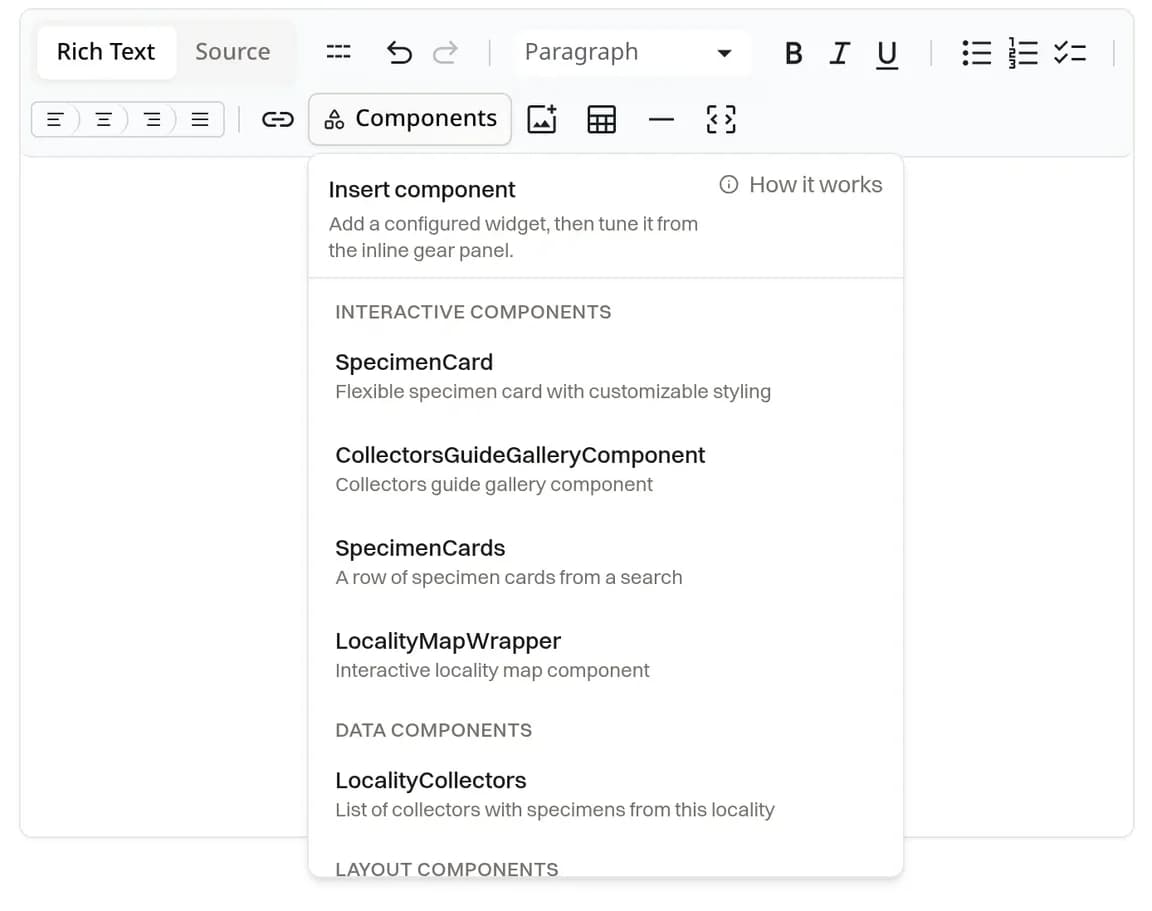Click 'Collectors guide gallery component' description
Viewport: 1152px width, 911px height.
tap(494, 485)
